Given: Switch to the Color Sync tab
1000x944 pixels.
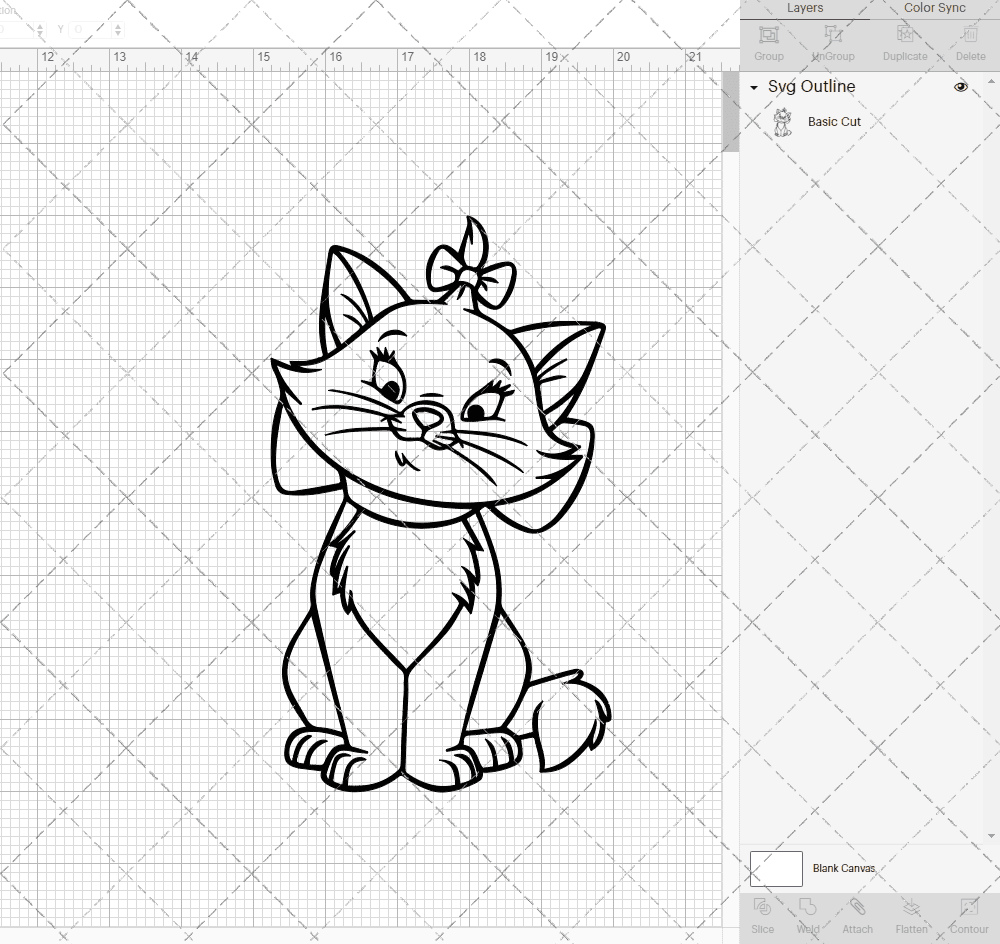Looking at the screenshot, I should tap(934, 8).
